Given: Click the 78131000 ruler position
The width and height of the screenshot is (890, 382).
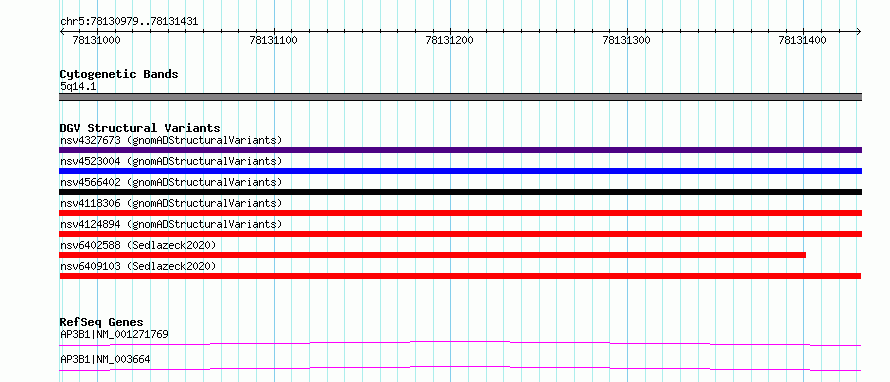Looking at the screenshot, I should (x=96, y=40).
